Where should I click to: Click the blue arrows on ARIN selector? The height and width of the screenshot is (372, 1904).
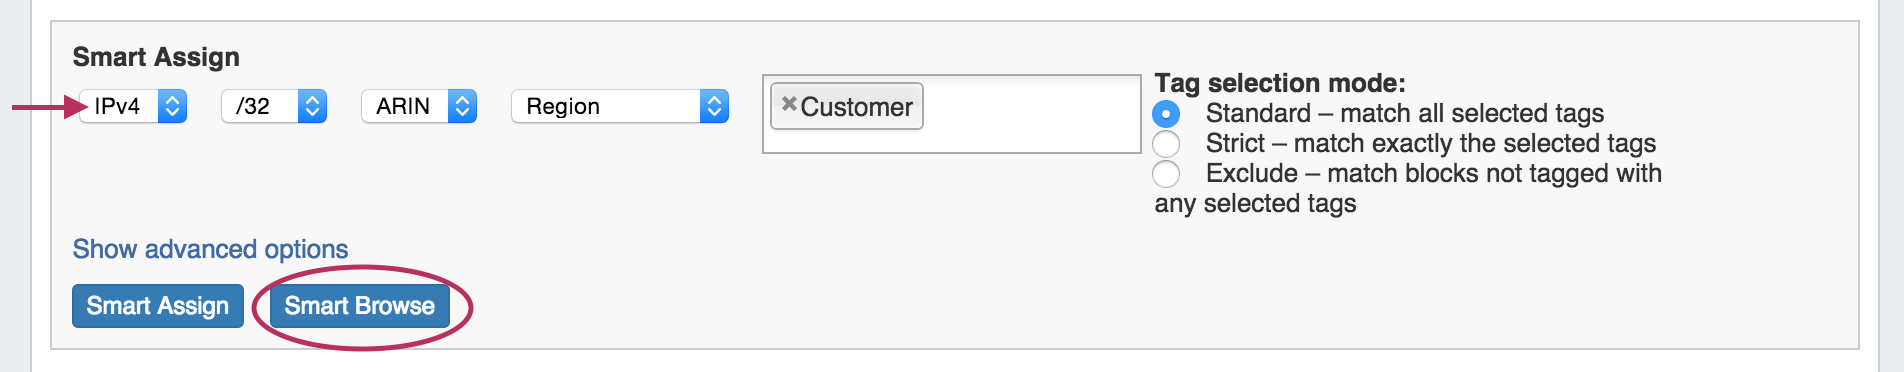pos(462,106)
